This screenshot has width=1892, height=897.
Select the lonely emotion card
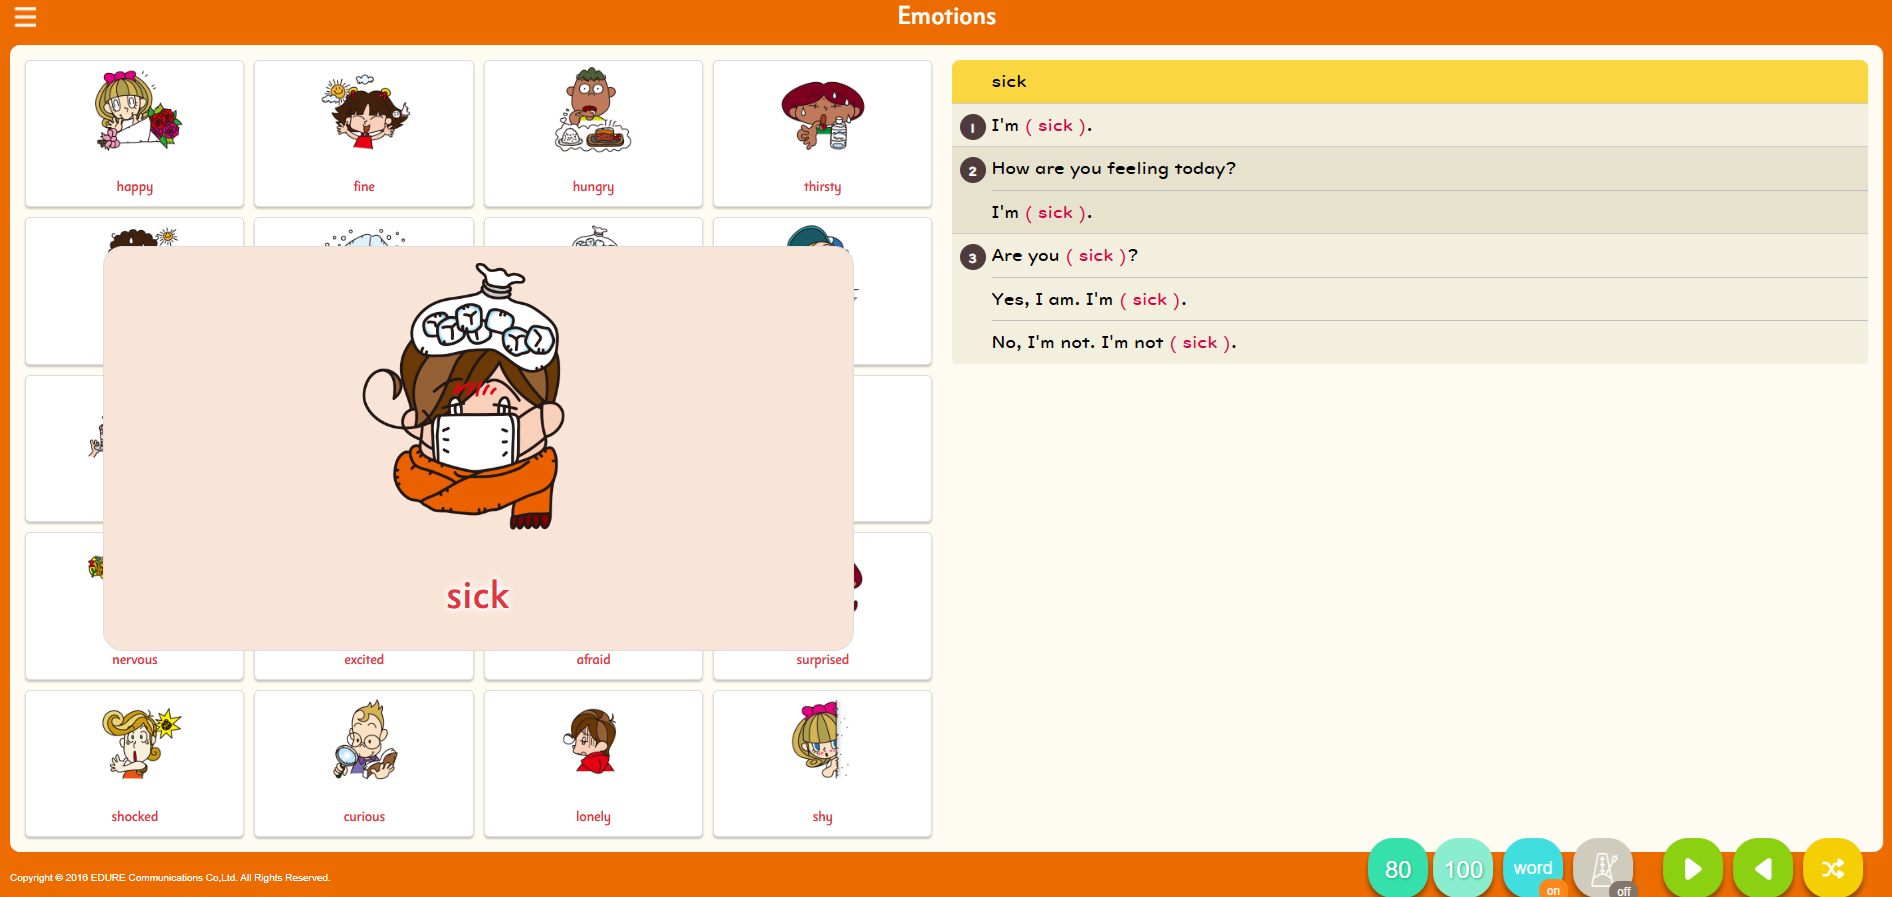point(593,763)
